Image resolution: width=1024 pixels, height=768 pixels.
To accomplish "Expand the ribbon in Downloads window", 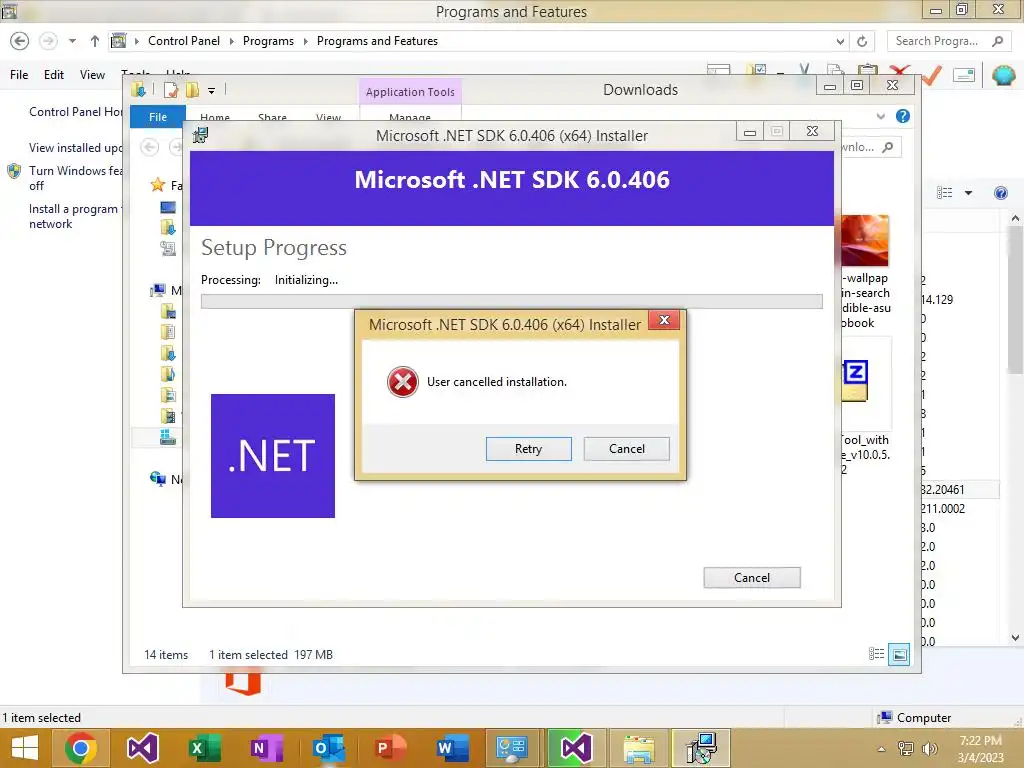I will pyautogui.click(x=880, y=116).
